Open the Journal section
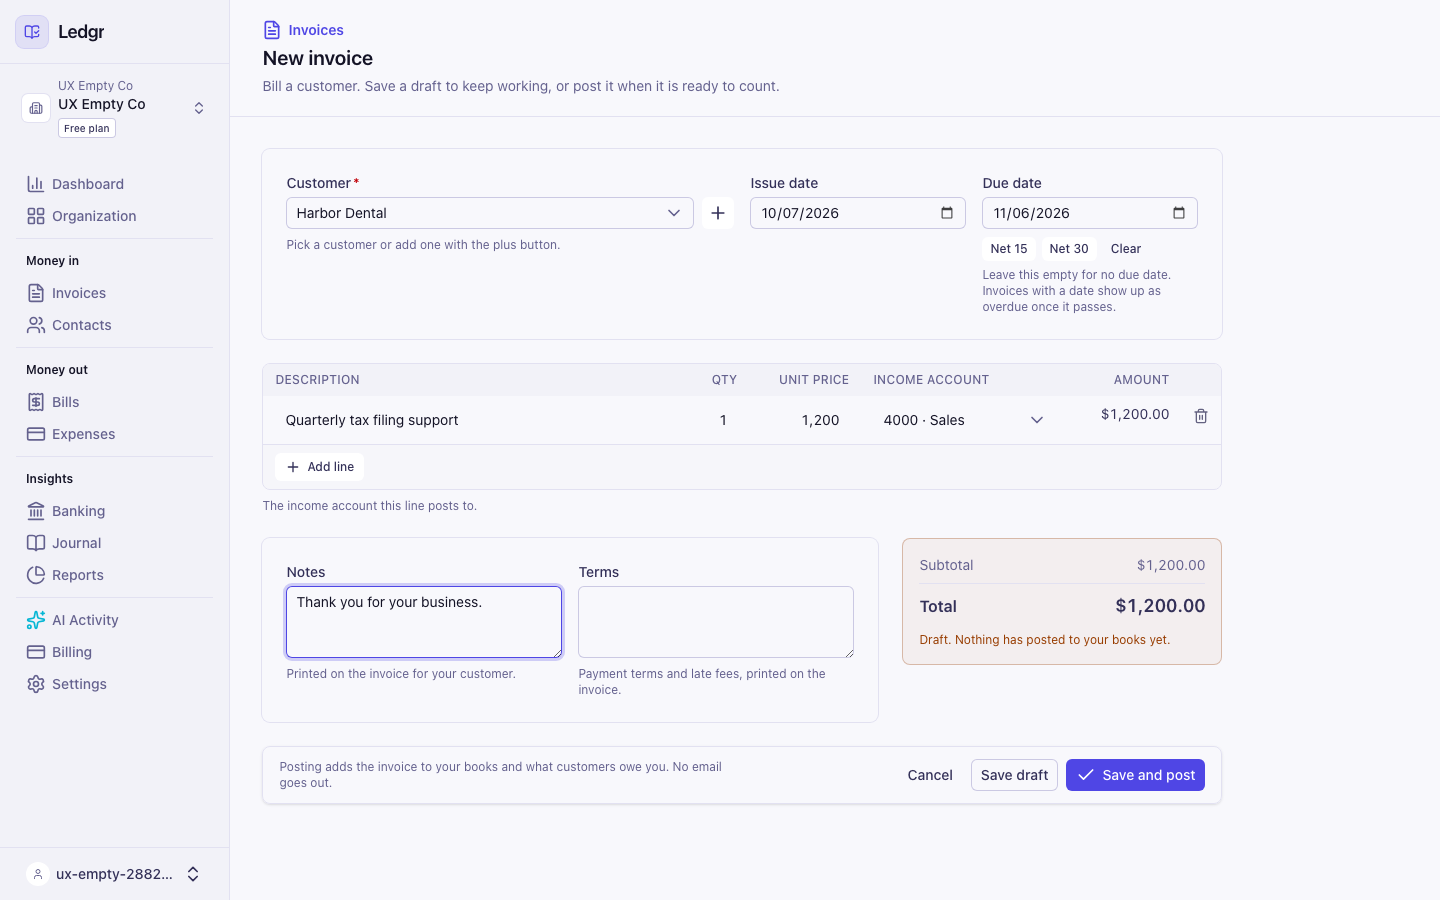The image size is (1440, 900). (115, 543)
